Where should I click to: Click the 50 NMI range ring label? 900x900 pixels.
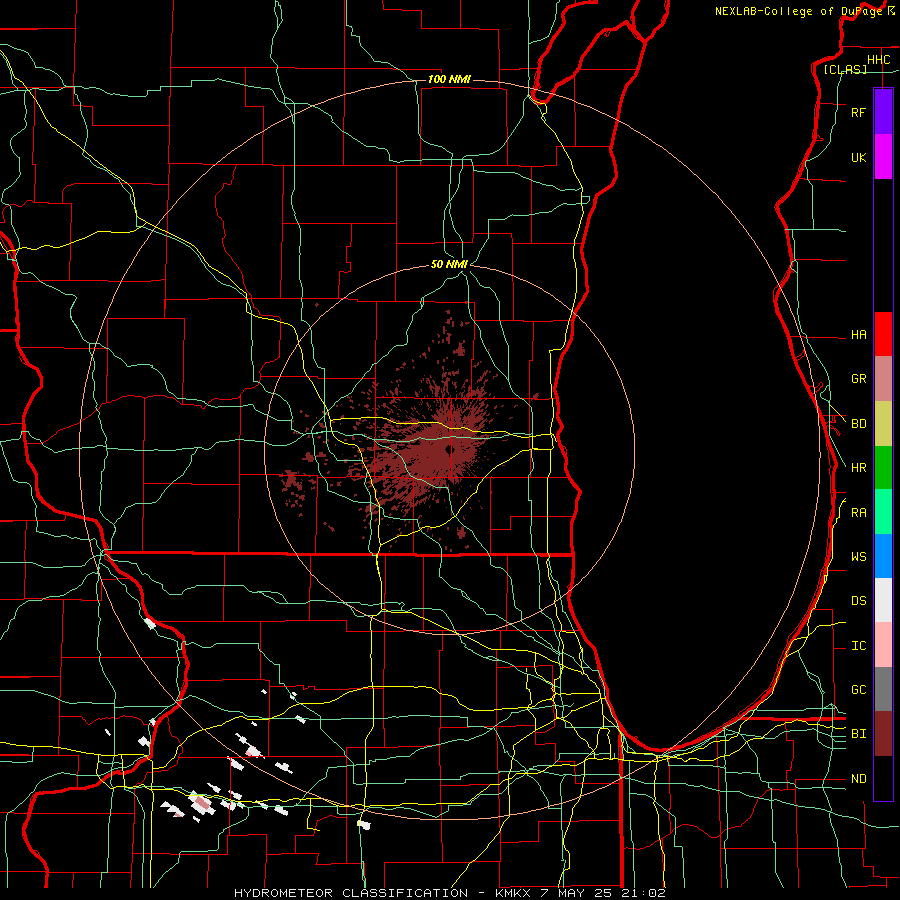449,264
